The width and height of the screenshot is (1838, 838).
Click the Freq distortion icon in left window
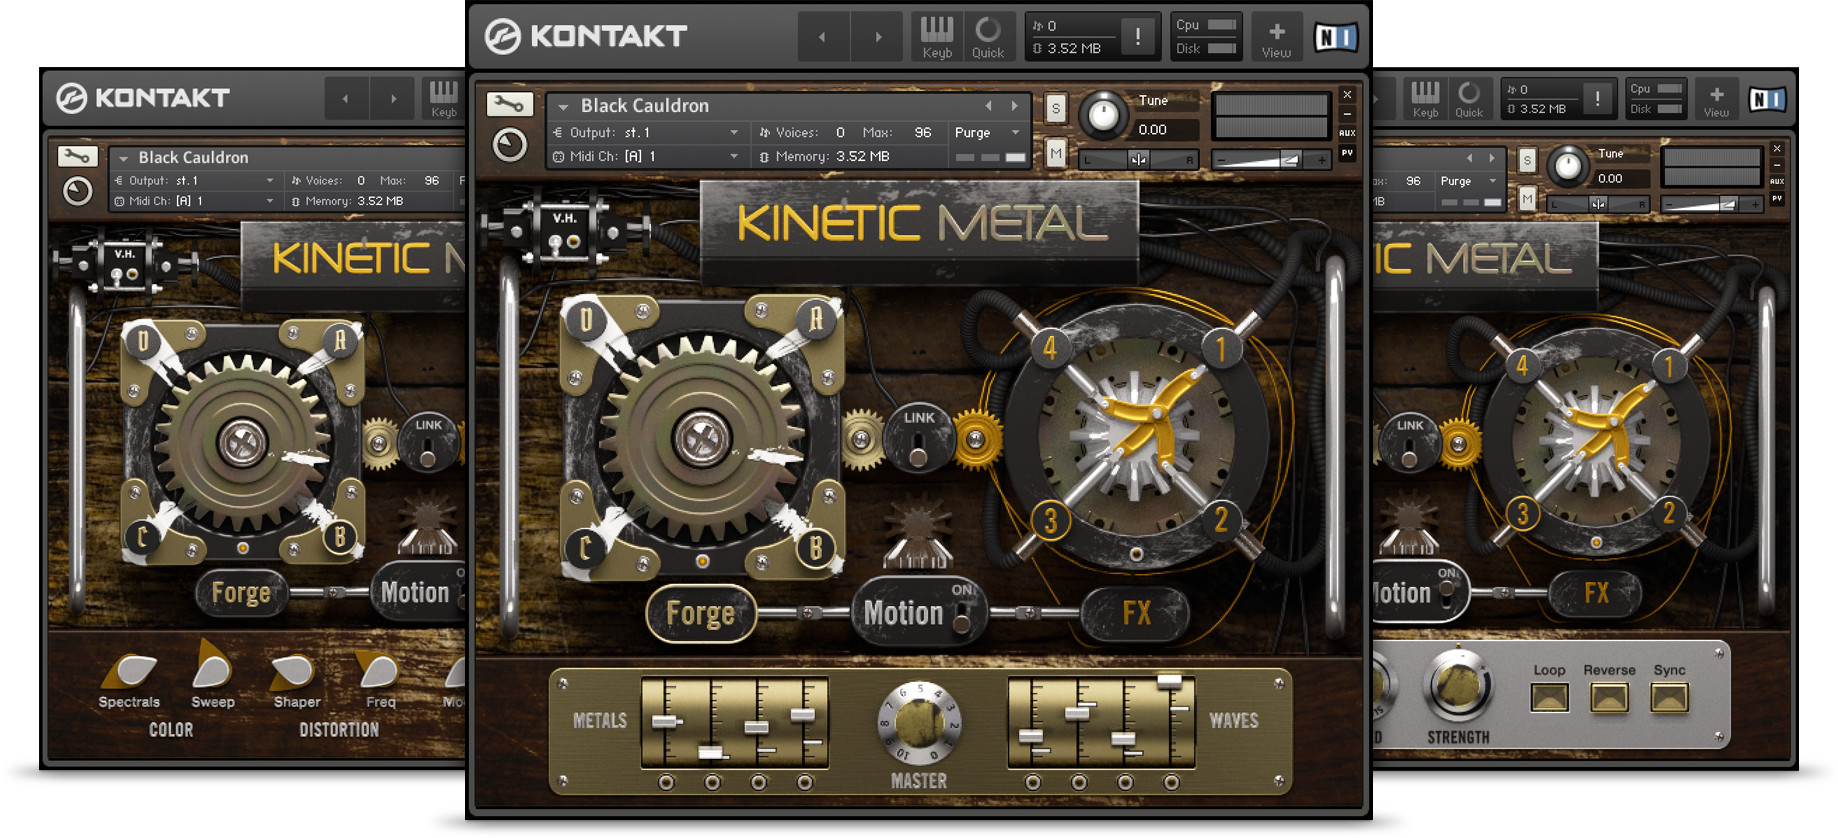pyautogui.click(x=378, y=669)
